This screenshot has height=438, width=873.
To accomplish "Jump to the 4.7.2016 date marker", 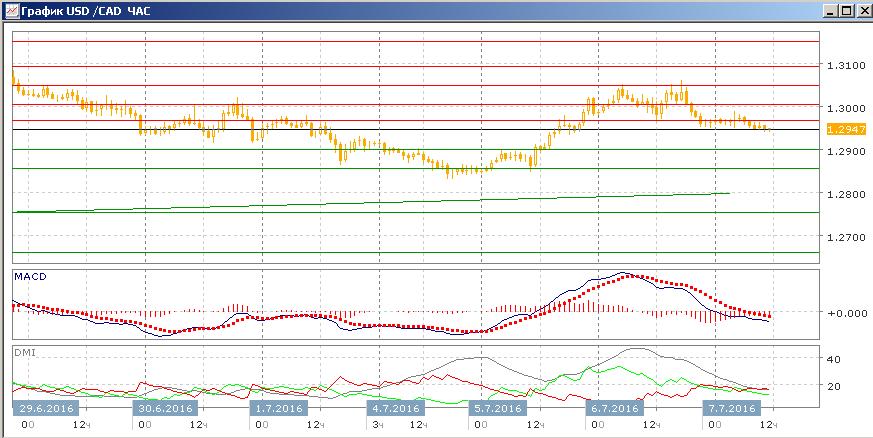I will point(394,409).
